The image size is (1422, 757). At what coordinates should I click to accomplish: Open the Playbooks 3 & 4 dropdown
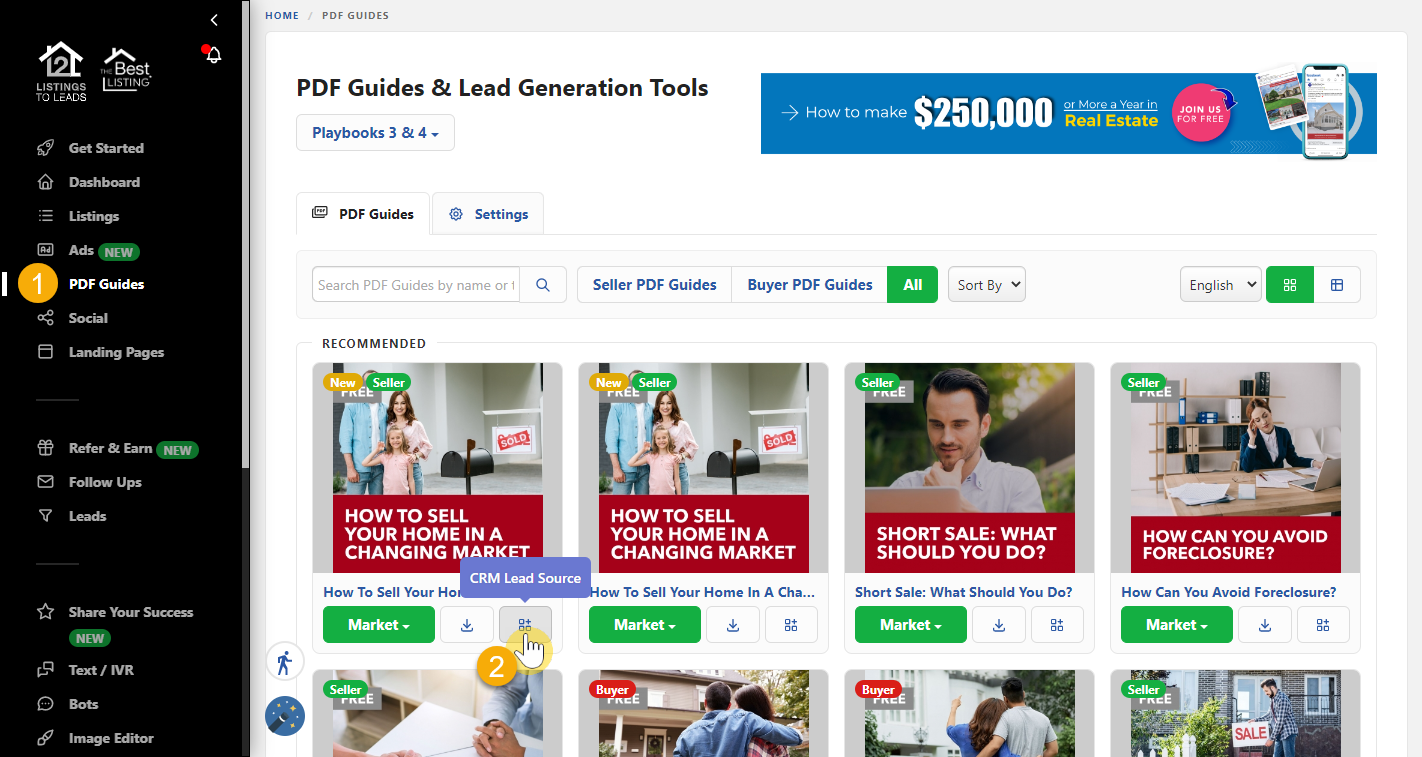coord(375,133)
